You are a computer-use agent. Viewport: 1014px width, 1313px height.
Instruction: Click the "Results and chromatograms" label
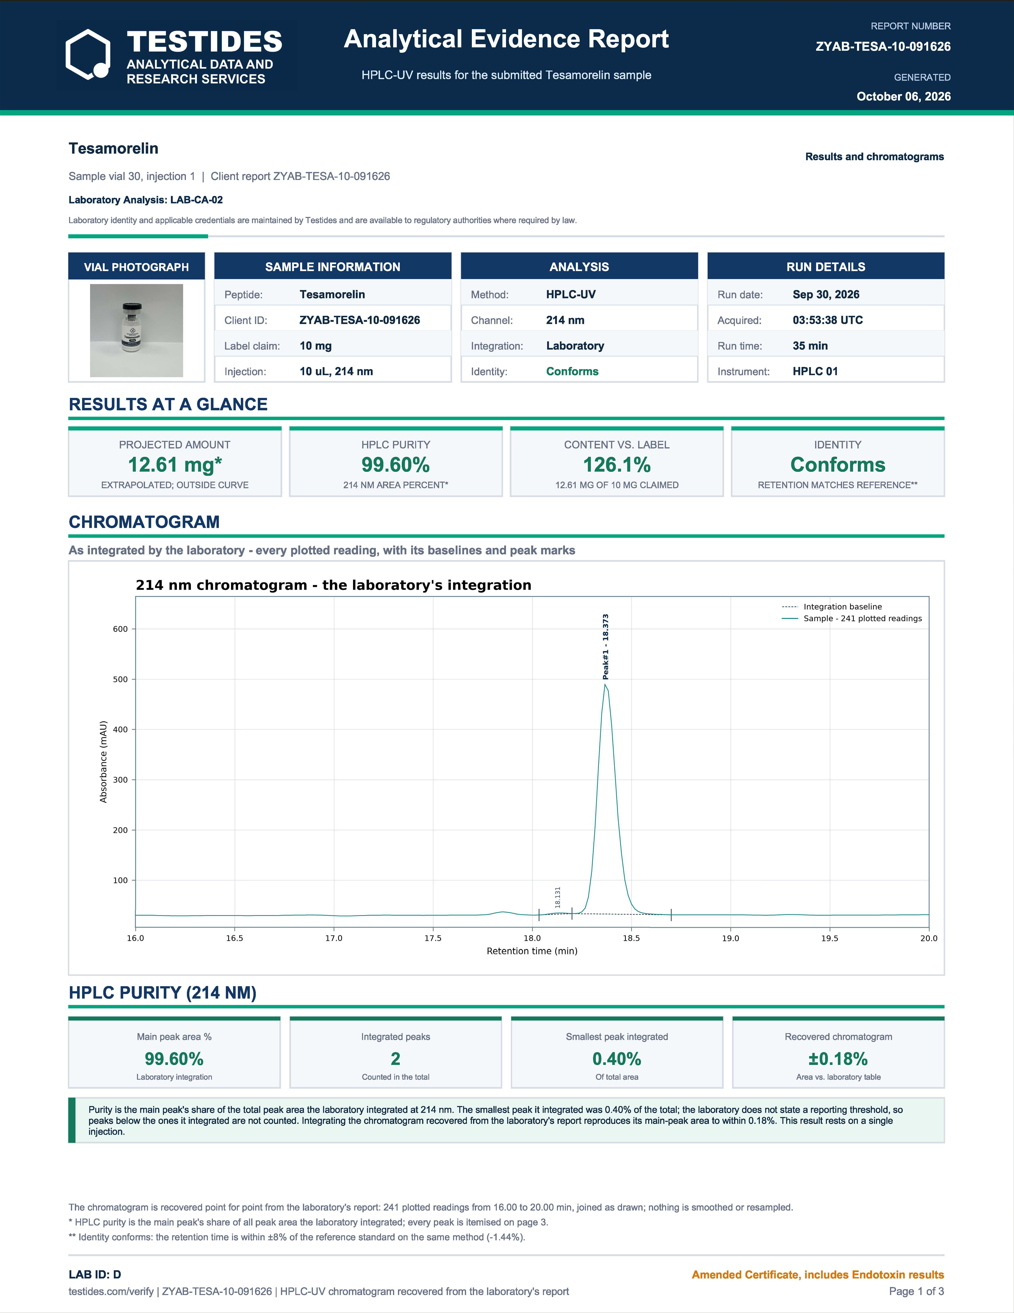point(874,157)
